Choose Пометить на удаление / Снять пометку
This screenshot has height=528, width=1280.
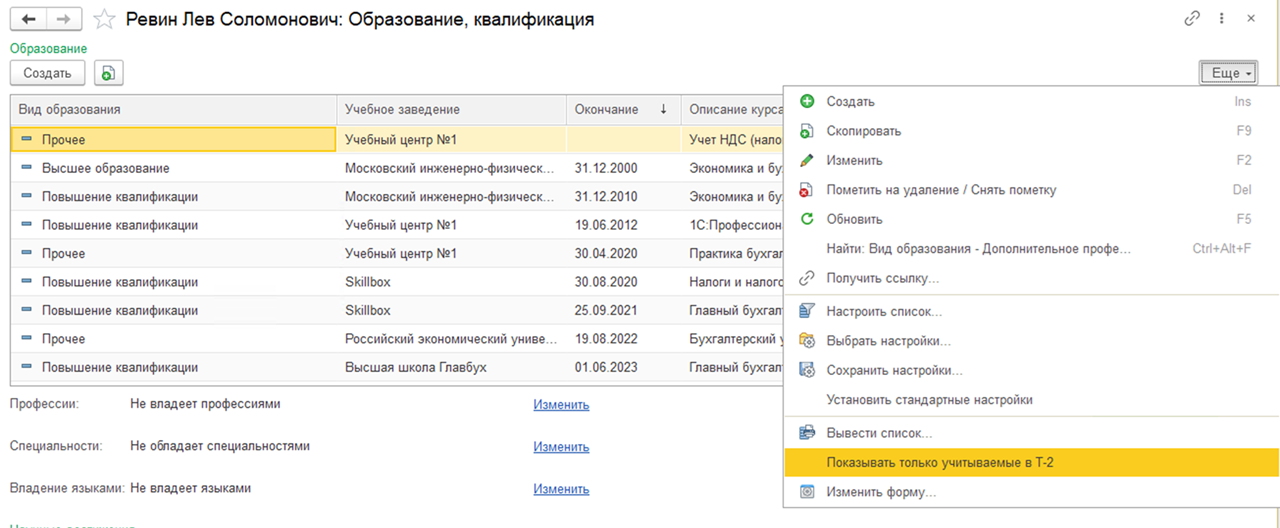pyautogui.click(x=941, y=190)
